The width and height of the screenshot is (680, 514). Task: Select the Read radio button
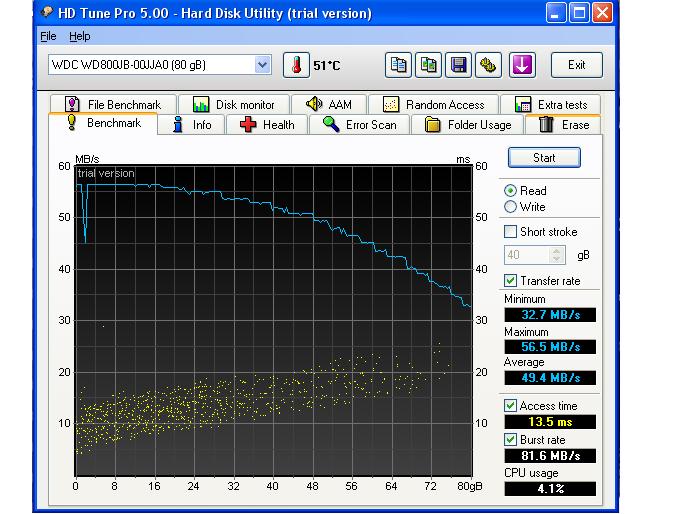[x=510, y=191]
